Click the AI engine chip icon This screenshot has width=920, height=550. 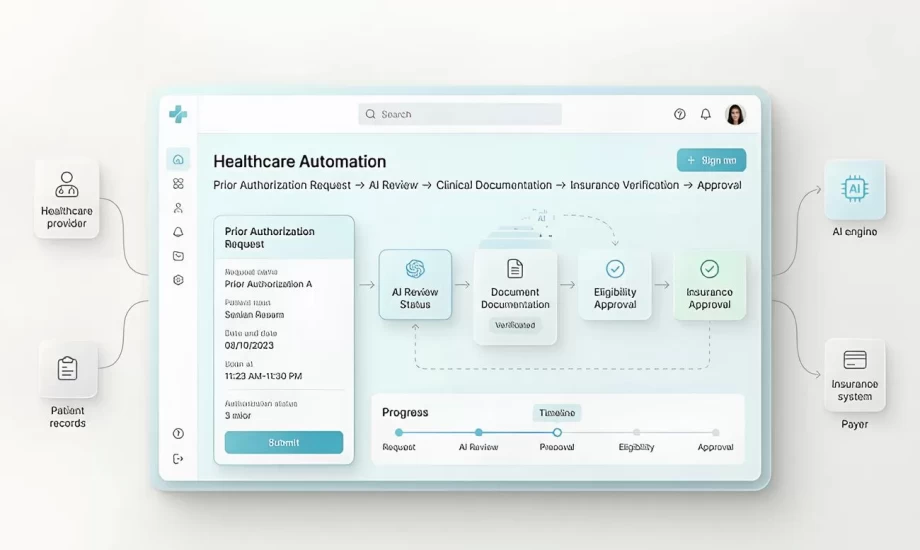[x=855, y=189]
